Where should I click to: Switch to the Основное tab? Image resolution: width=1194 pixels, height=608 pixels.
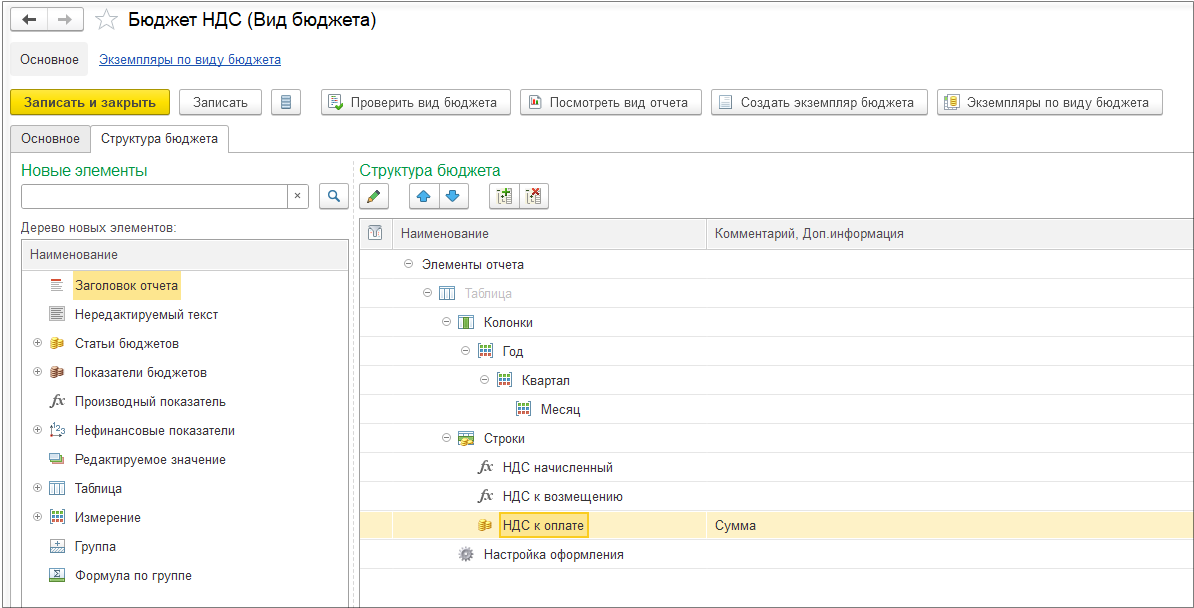pyautogui.click(x=50, y=139)
